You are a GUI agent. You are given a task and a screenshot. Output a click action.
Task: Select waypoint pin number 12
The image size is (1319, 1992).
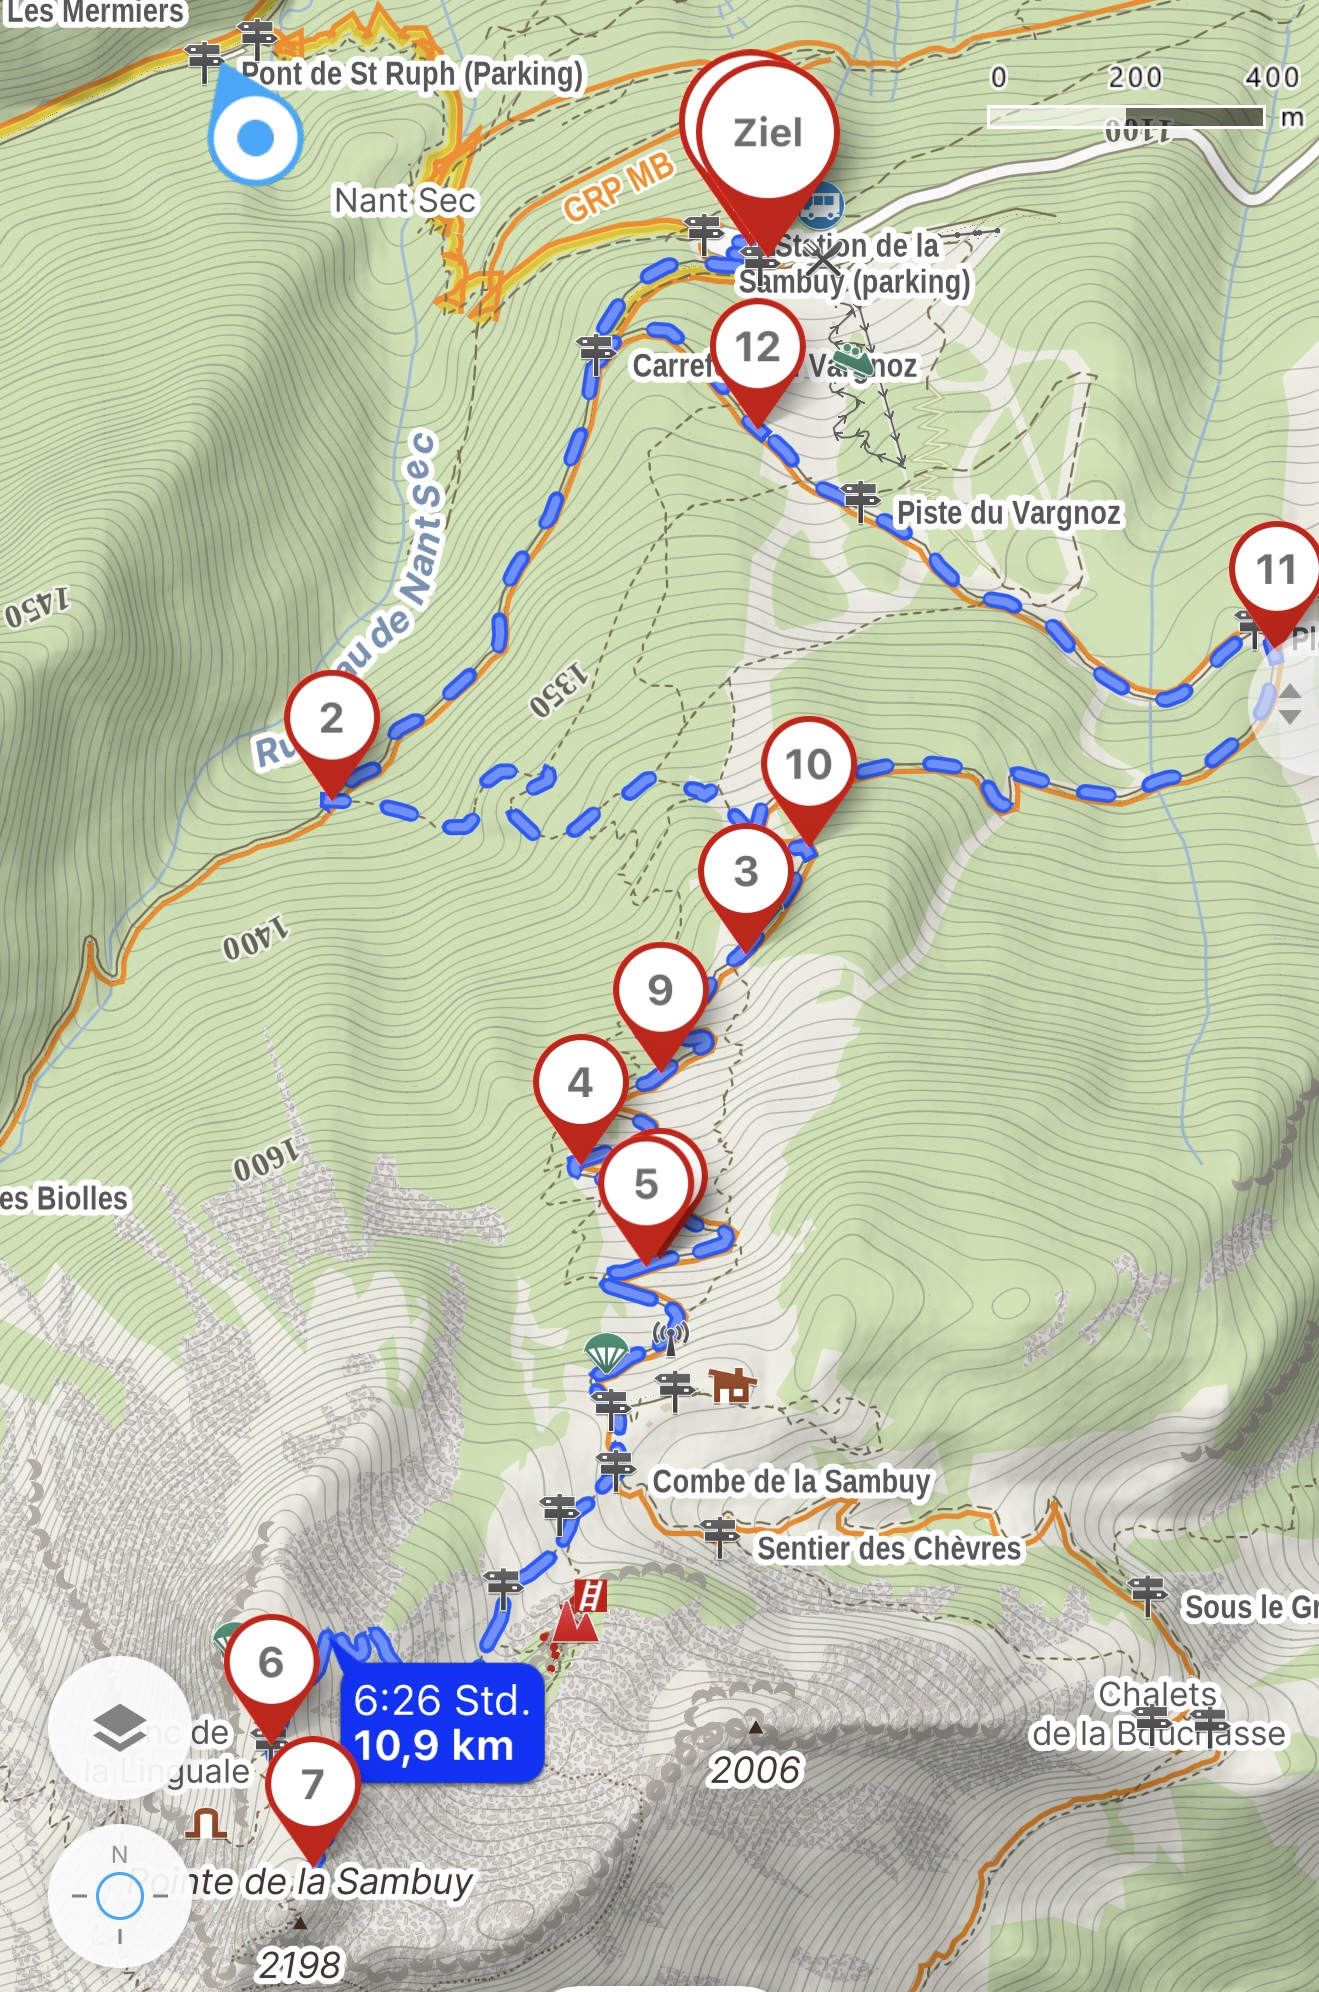(757, 362)
